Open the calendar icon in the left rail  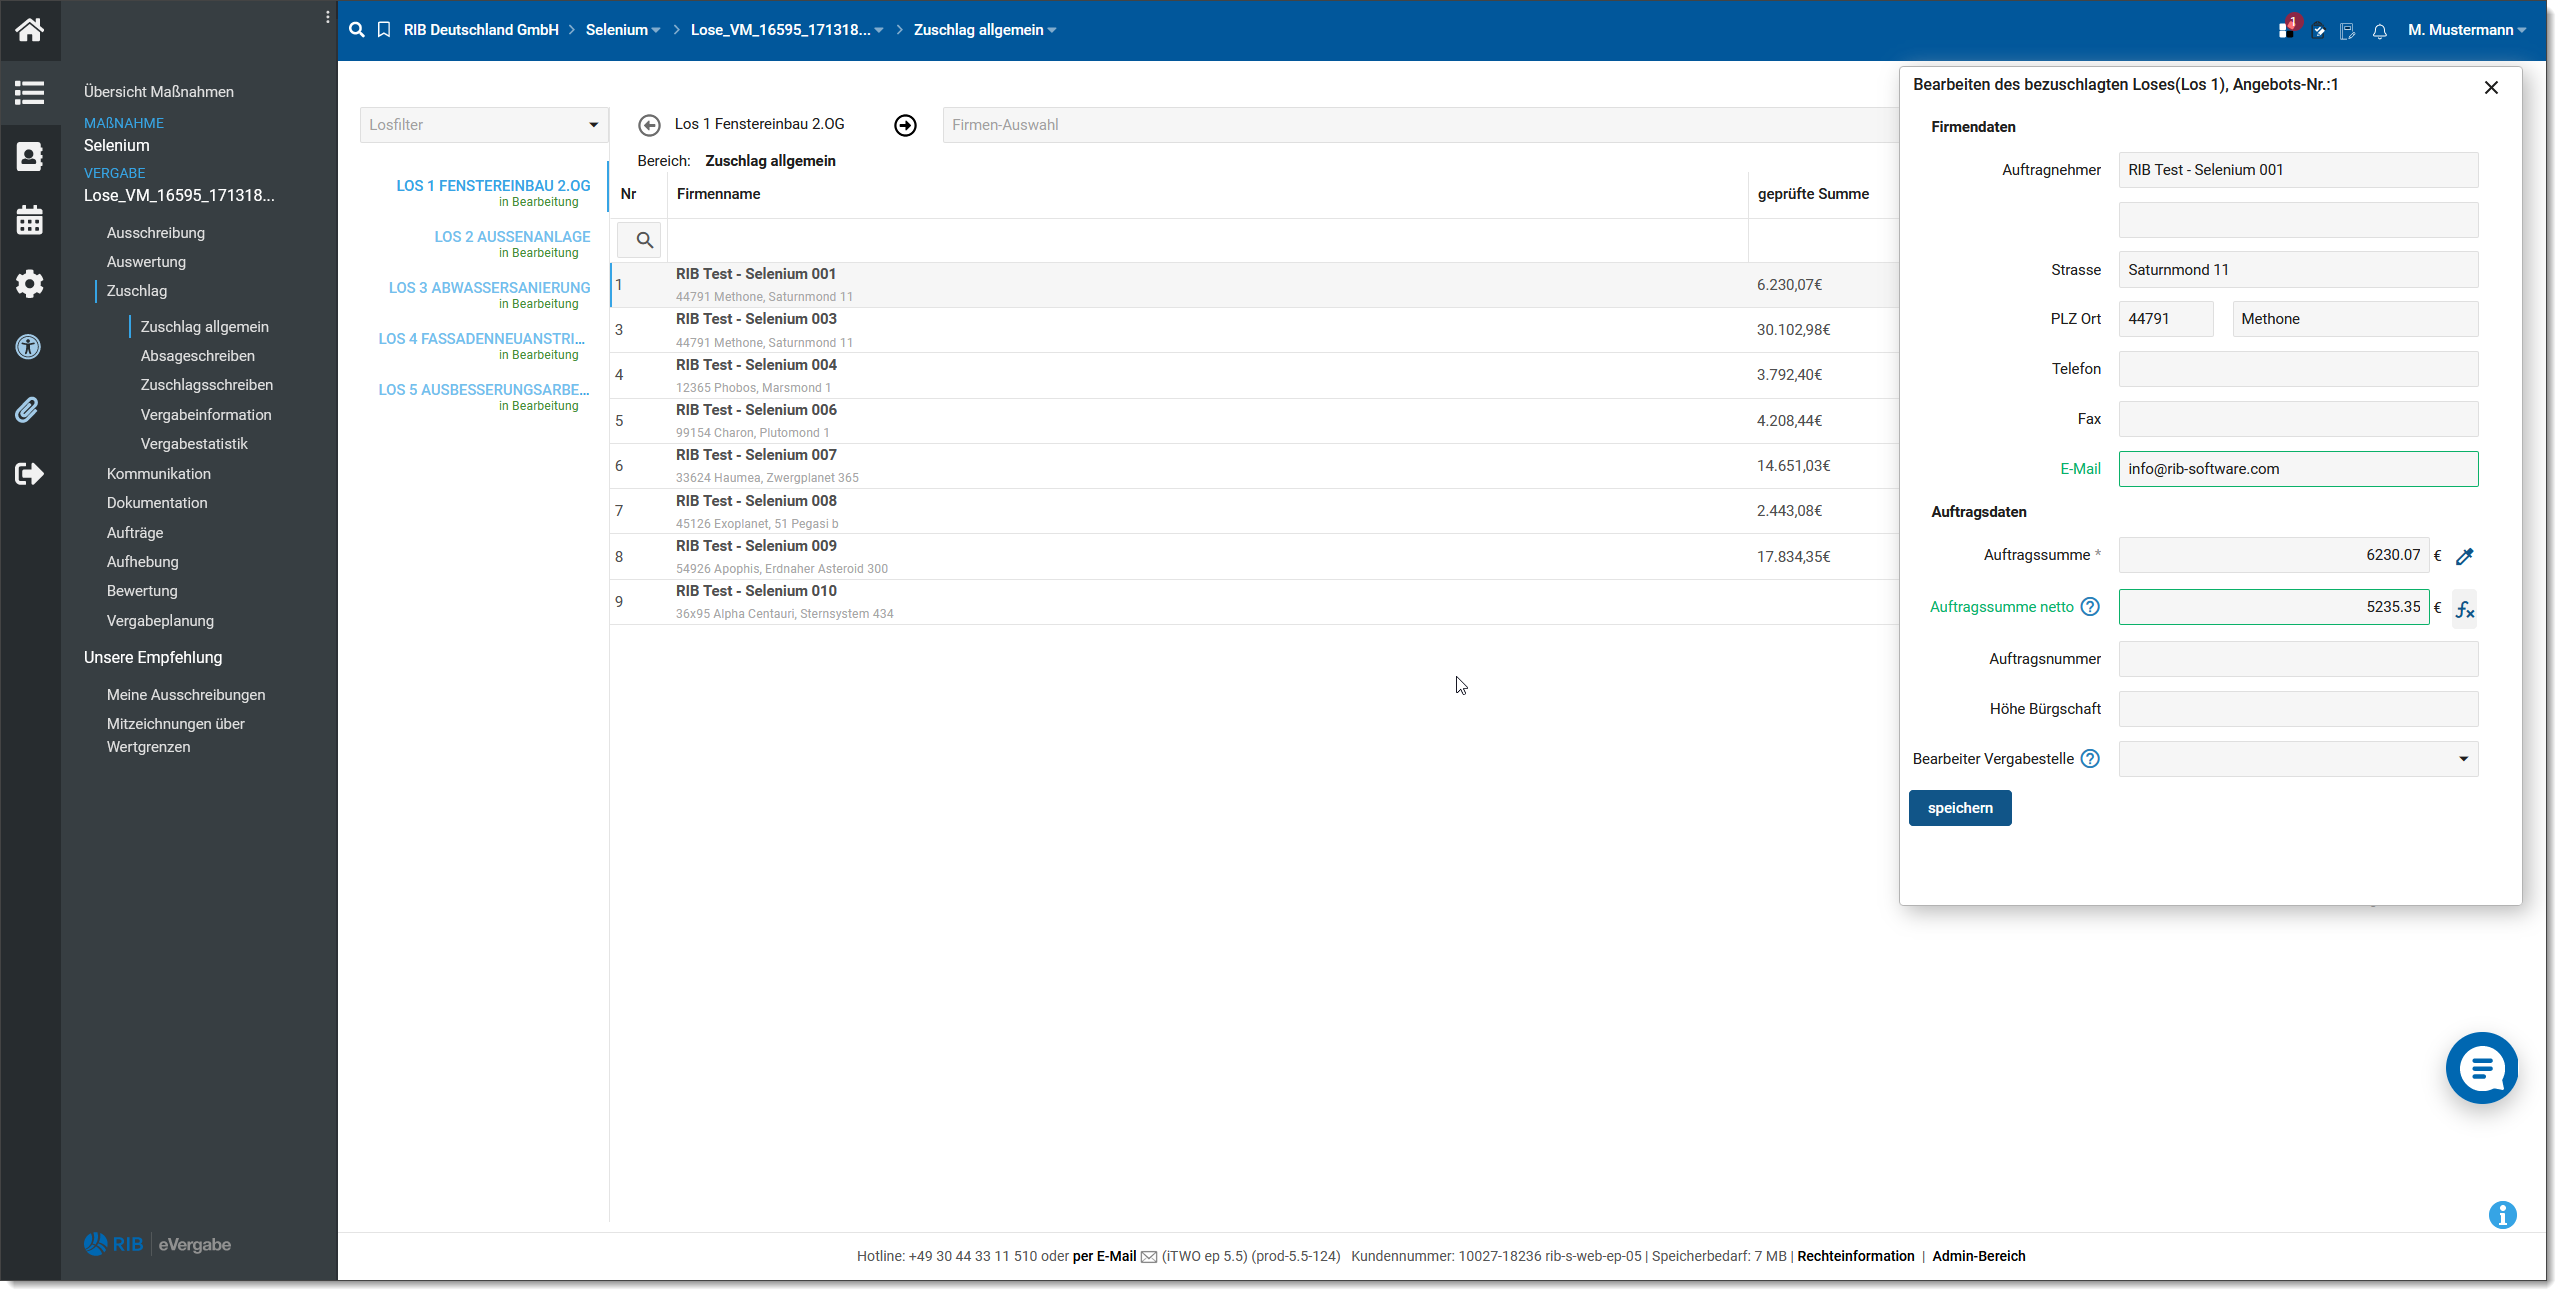point(29,220)
